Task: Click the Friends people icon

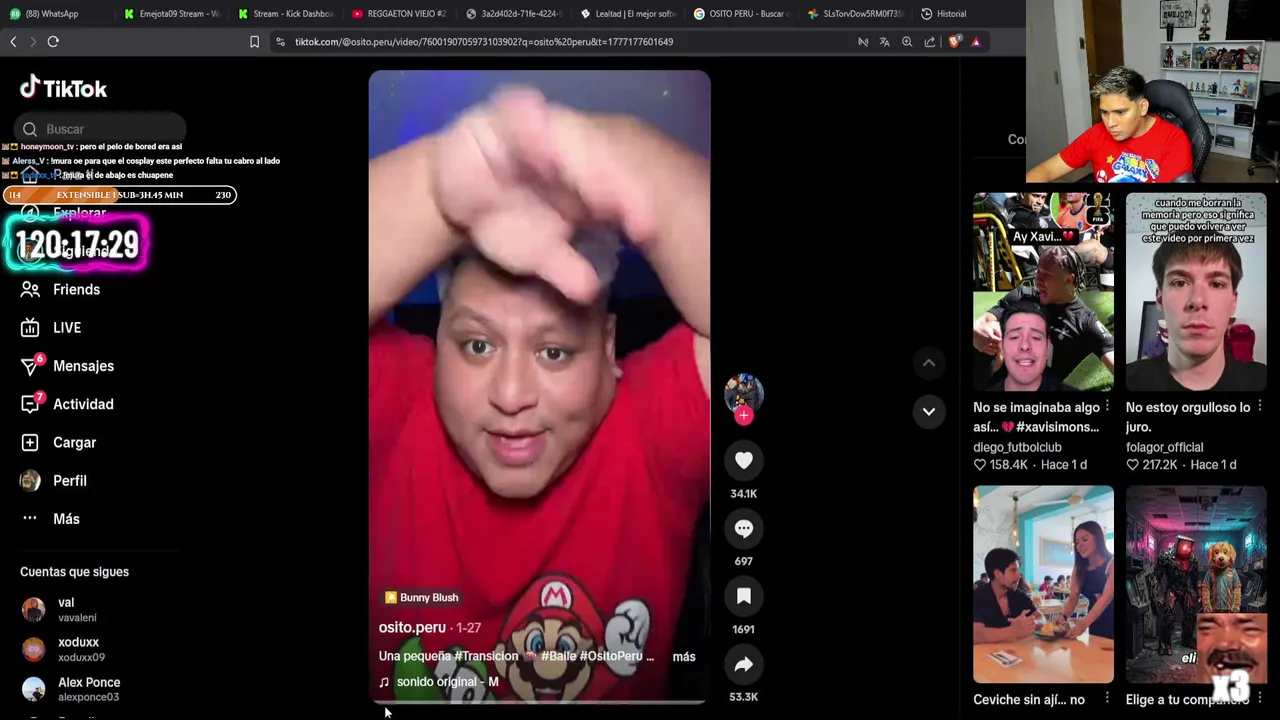Action: [30, 289]
